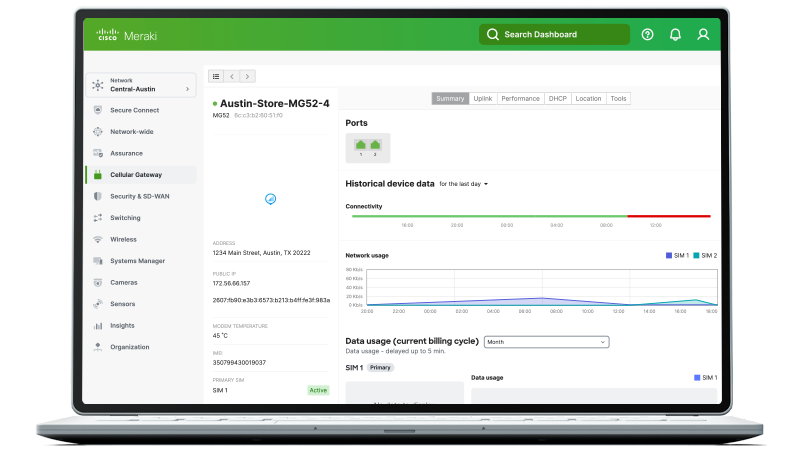Click the Austin-Store-MG52-4 device name
The width and height of the screenshot is (800, 450).
(x=274, y=104)
